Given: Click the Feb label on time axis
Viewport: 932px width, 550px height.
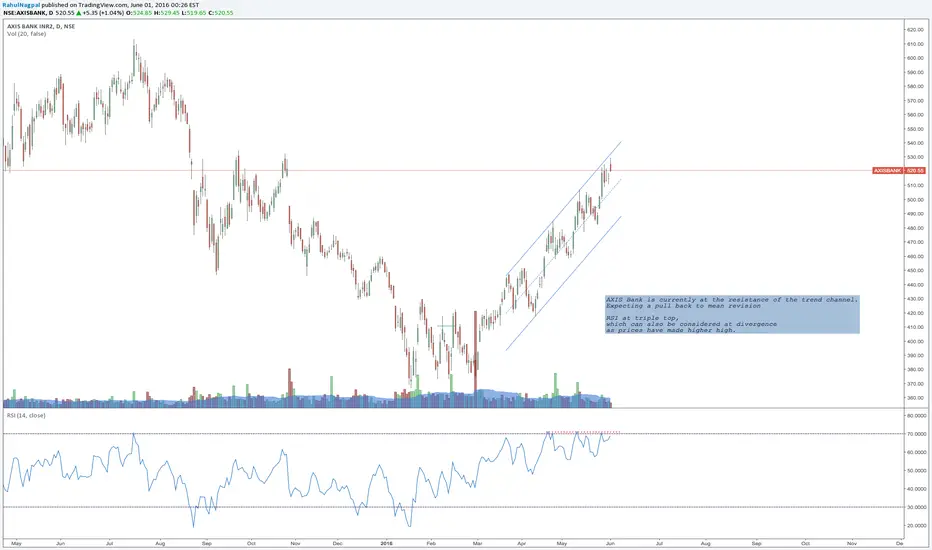Looking at the screenshot, I should click(432, 543).
